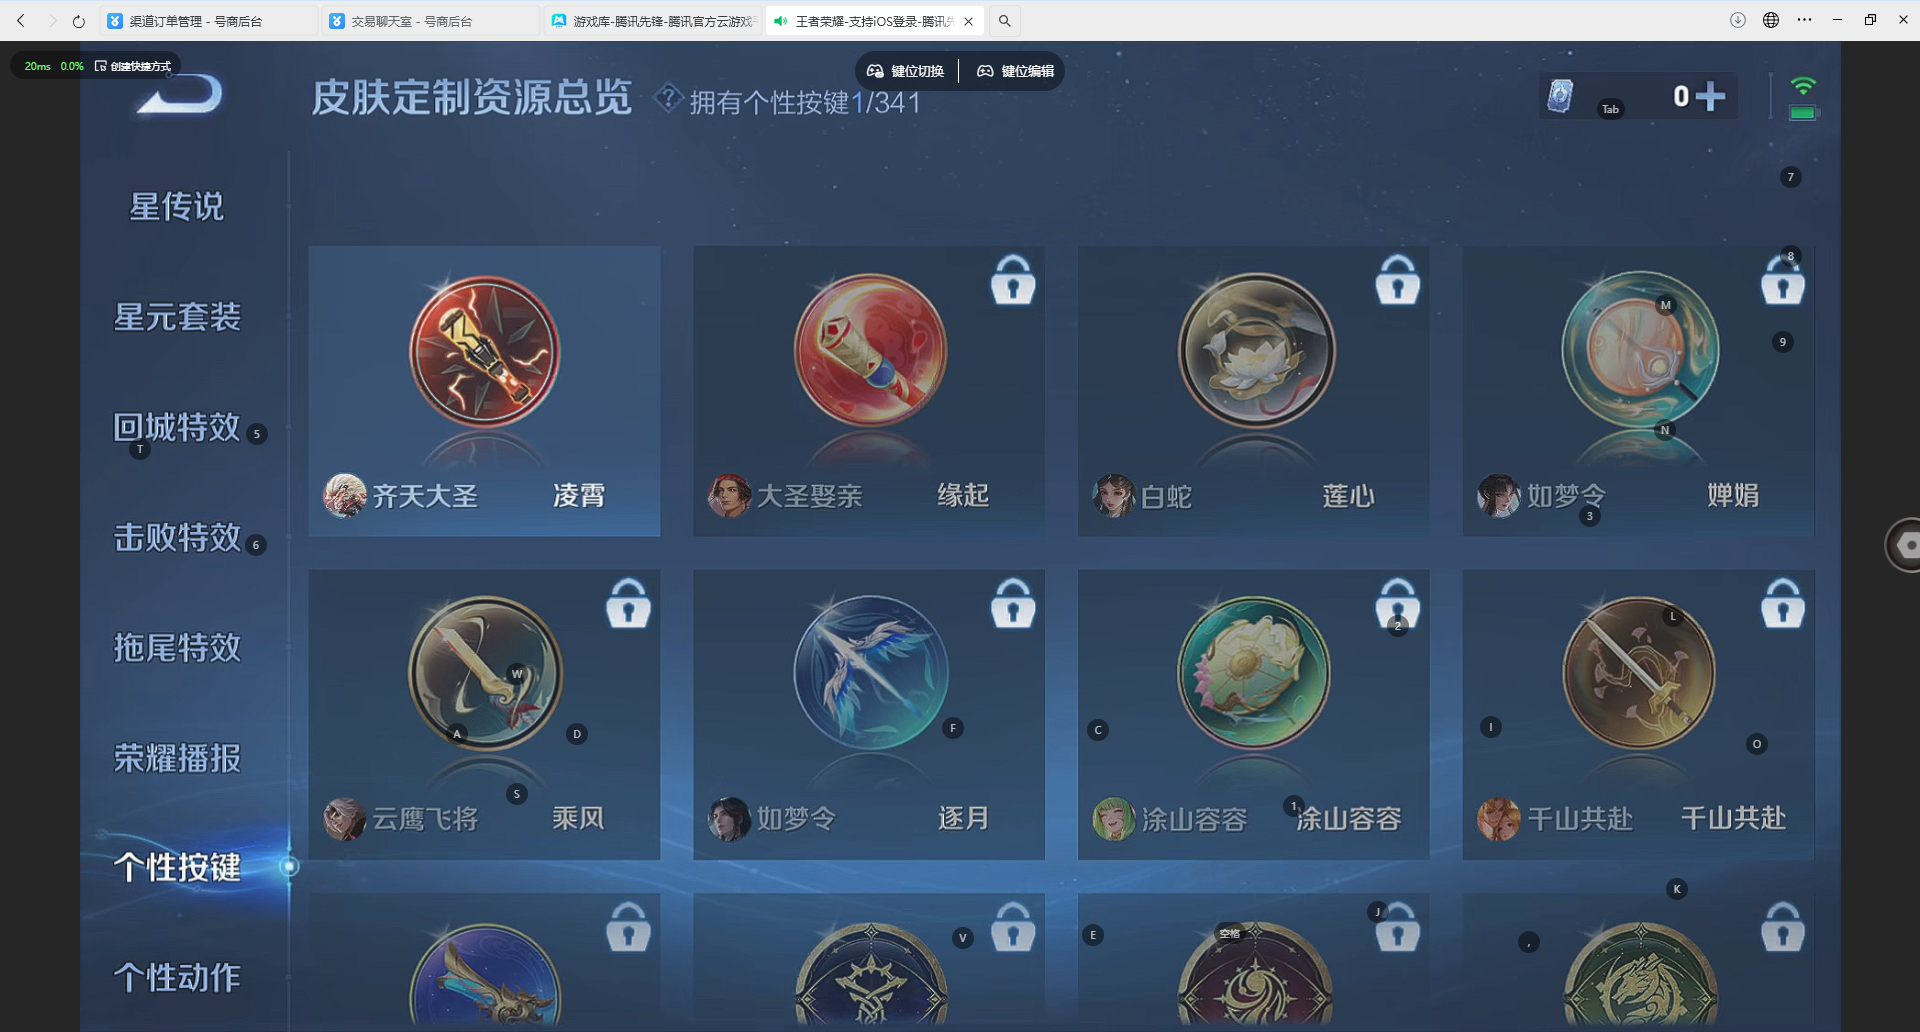Image resolution: width=1920 pixels, height=1032 pixels.
Task: Click the plus icon to add more cards
Action: coord(1713,95)
